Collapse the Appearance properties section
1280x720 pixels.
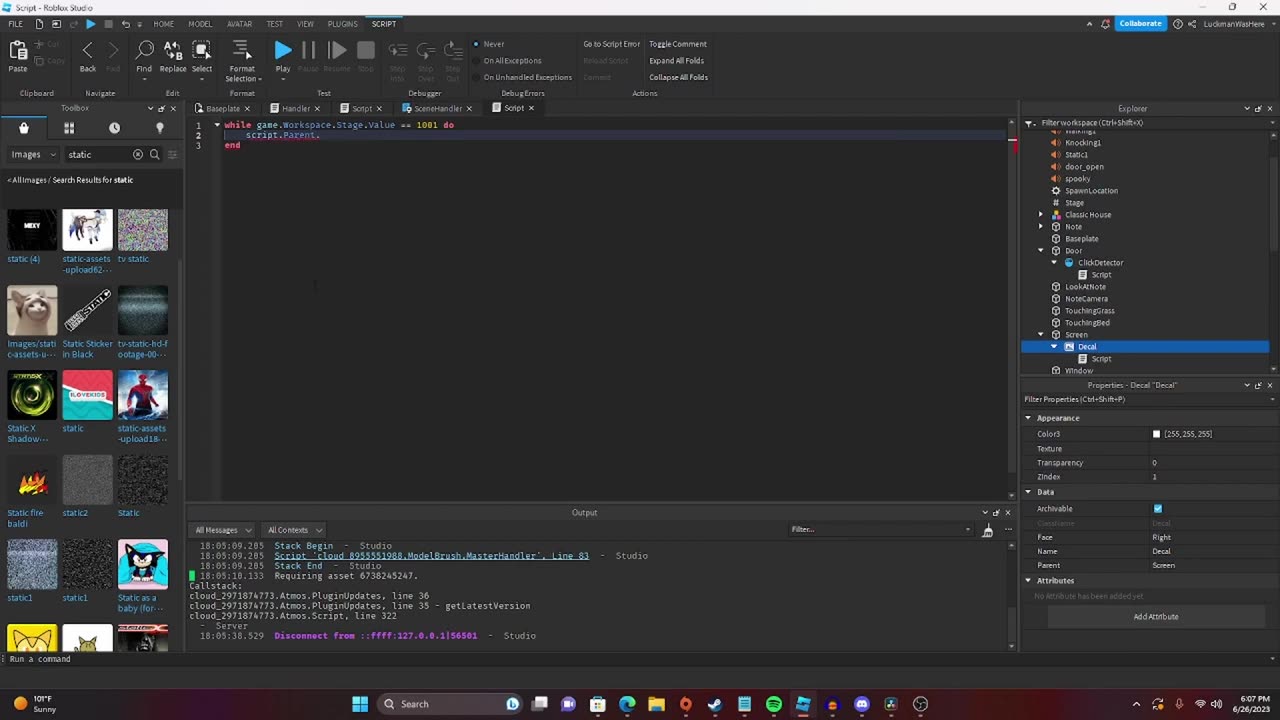(x=1028, y=418)
